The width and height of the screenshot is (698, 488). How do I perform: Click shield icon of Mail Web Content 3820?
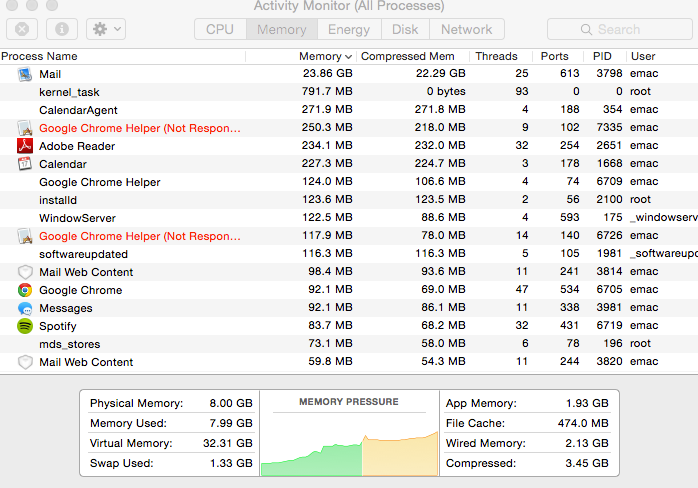pyautogui.click(x=25, y=362)
